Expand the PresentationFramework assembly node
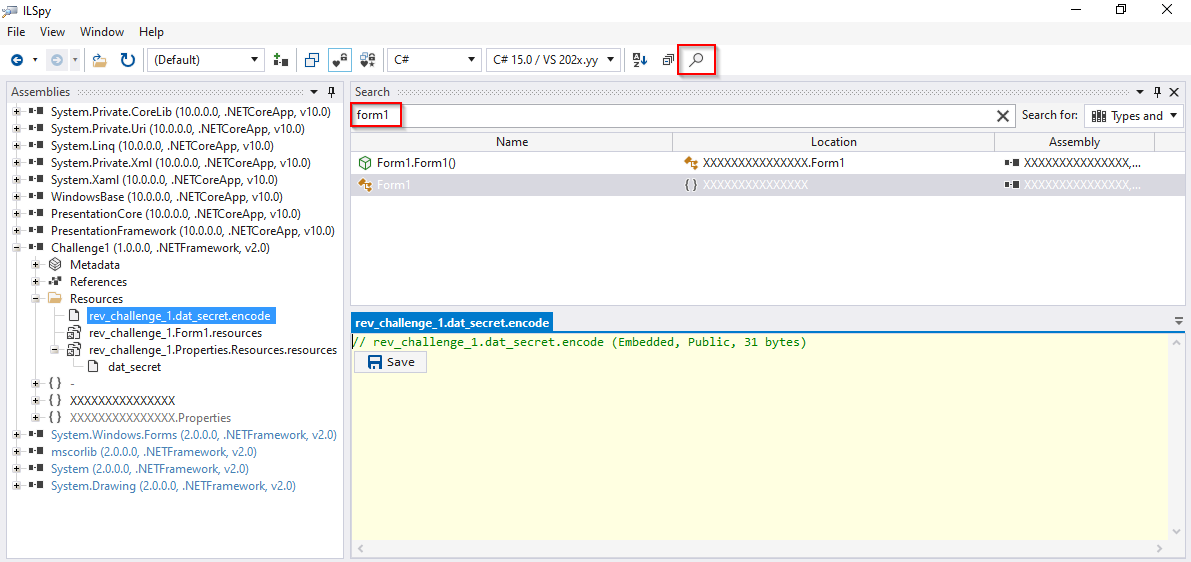1191x562 pixels. click(17, 231)
